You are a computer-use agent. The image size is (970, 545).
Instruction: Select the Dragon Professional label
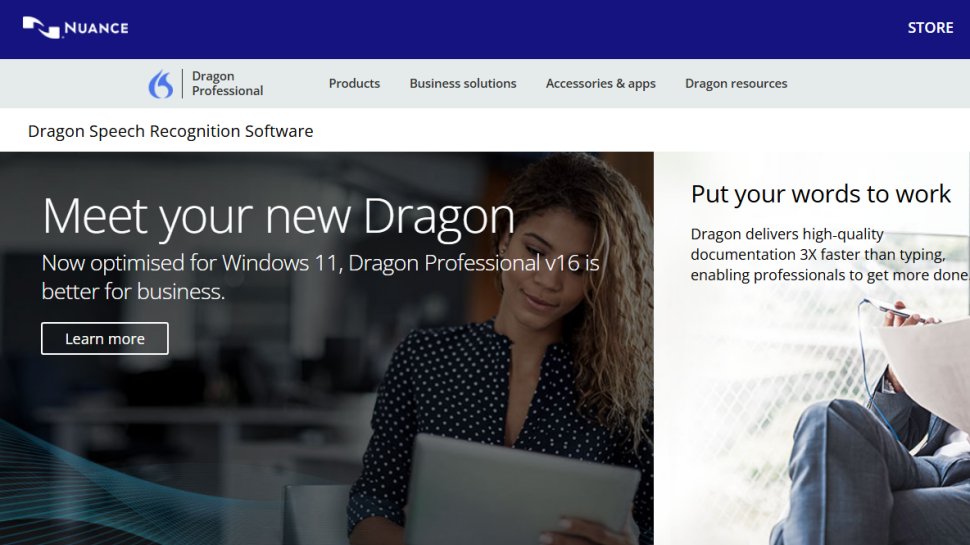227,84
